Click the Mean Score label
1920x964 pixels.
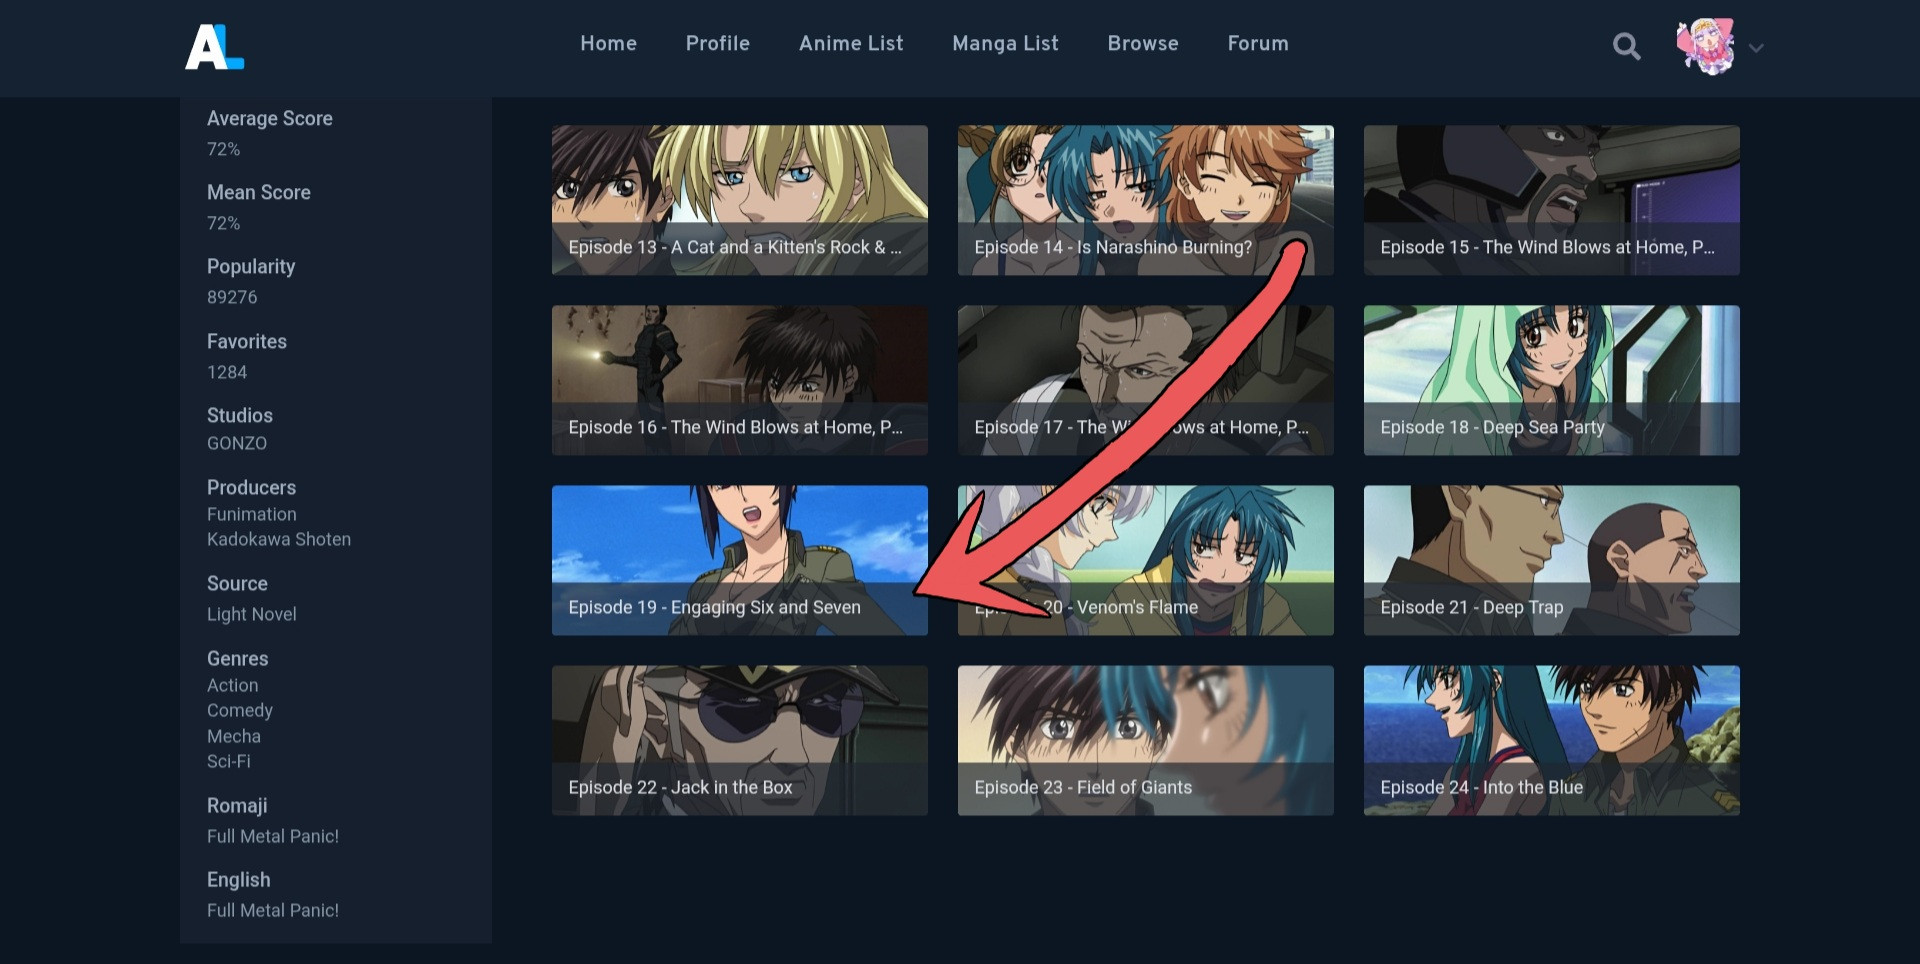tap(259, 192)
